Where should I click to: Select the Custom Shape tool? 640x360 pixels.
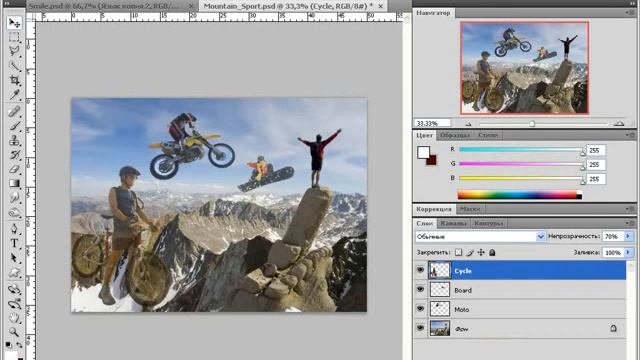coord(14,272)
